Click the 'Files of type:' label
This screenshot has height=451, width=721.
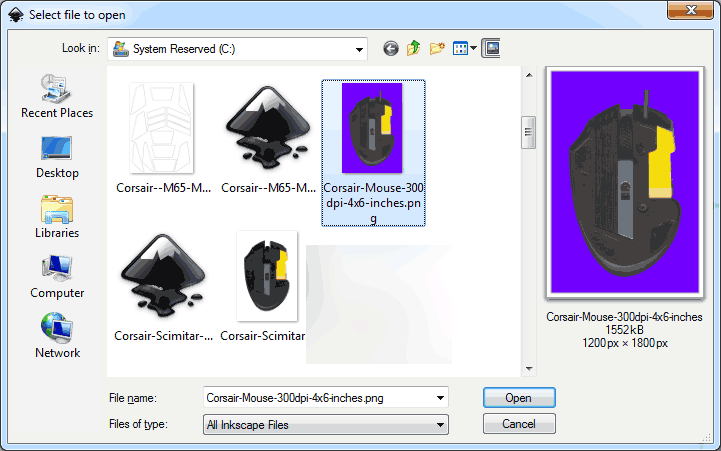tap(138, 424)
